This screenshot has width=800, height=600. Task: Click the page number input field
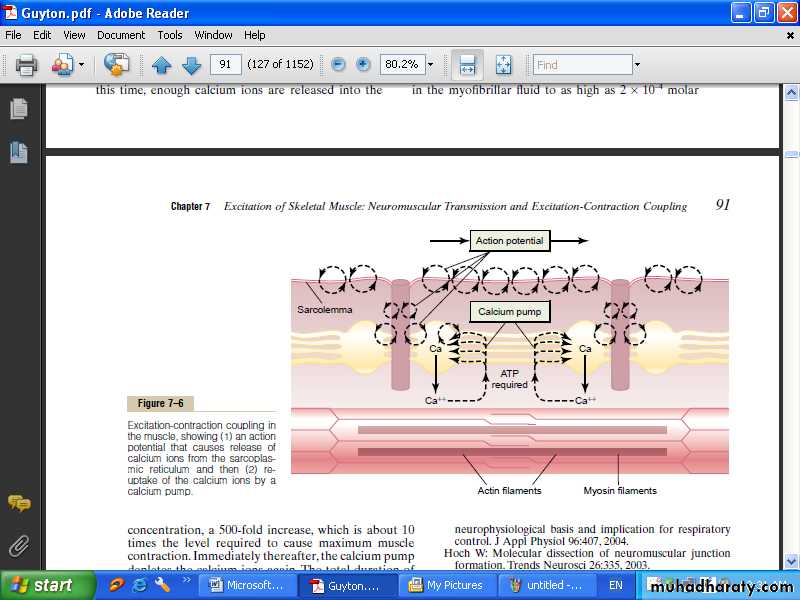[225, 65]
